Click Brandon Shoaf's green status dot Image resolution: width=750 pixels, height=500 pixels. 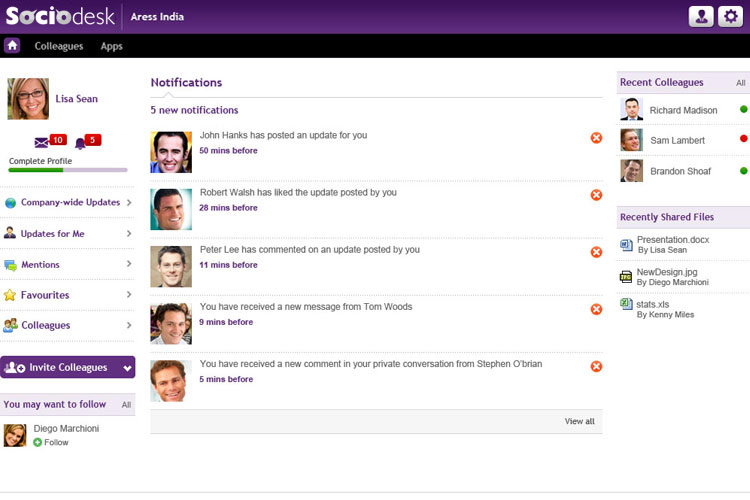click(x=744, y=170)
